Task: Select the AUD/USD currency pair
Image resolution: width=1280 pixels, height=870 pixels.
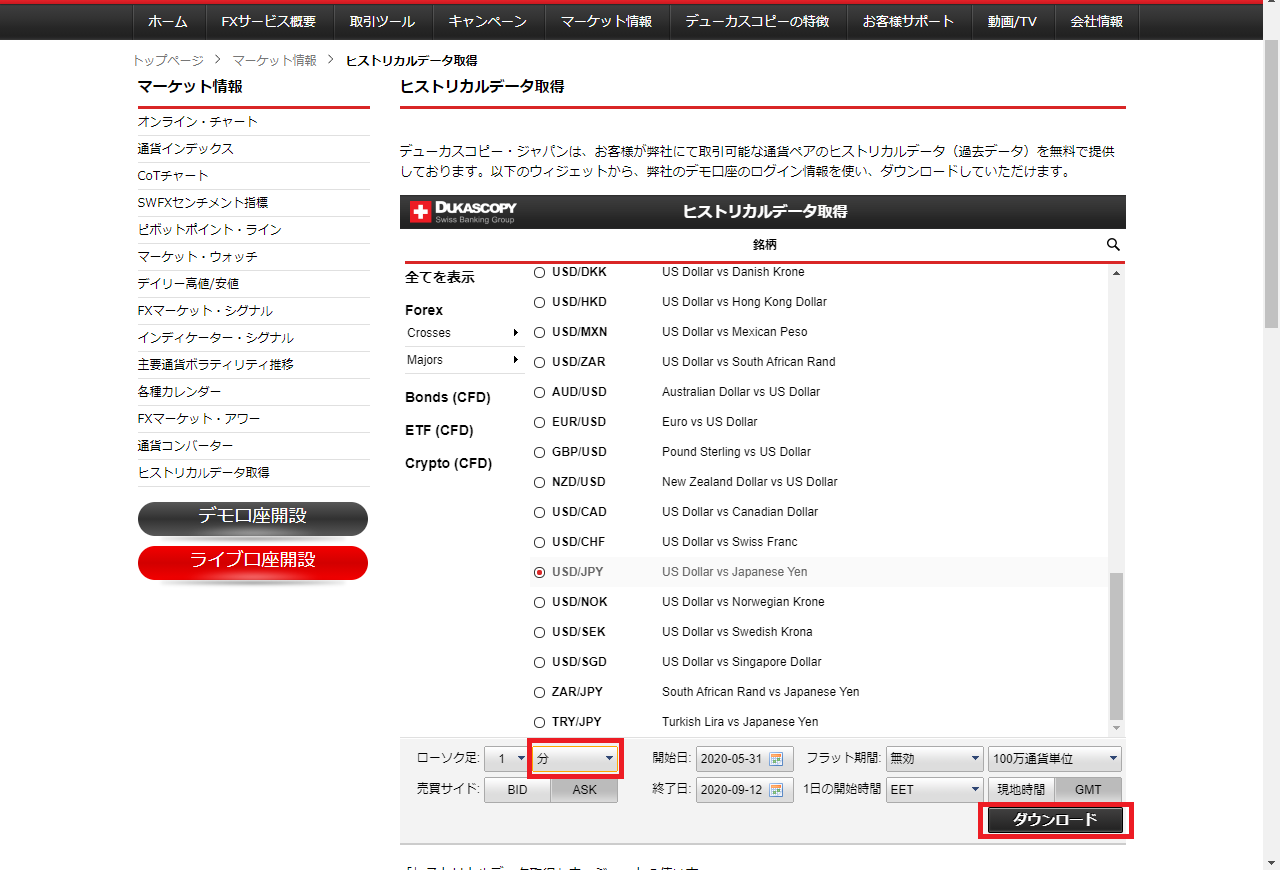Action: click(539, 391)
